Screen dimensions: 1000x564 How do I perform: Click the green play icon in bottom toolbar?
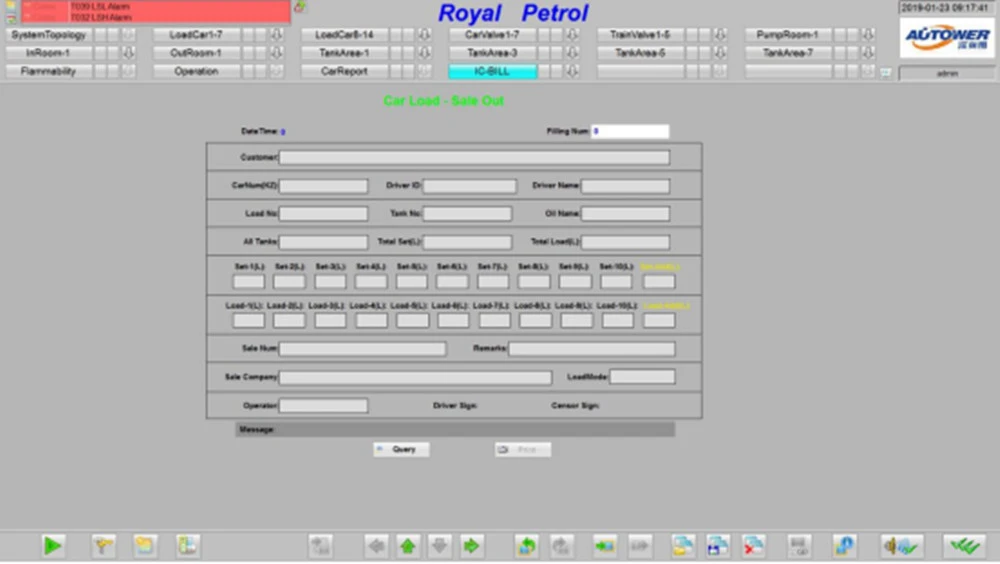52,546
